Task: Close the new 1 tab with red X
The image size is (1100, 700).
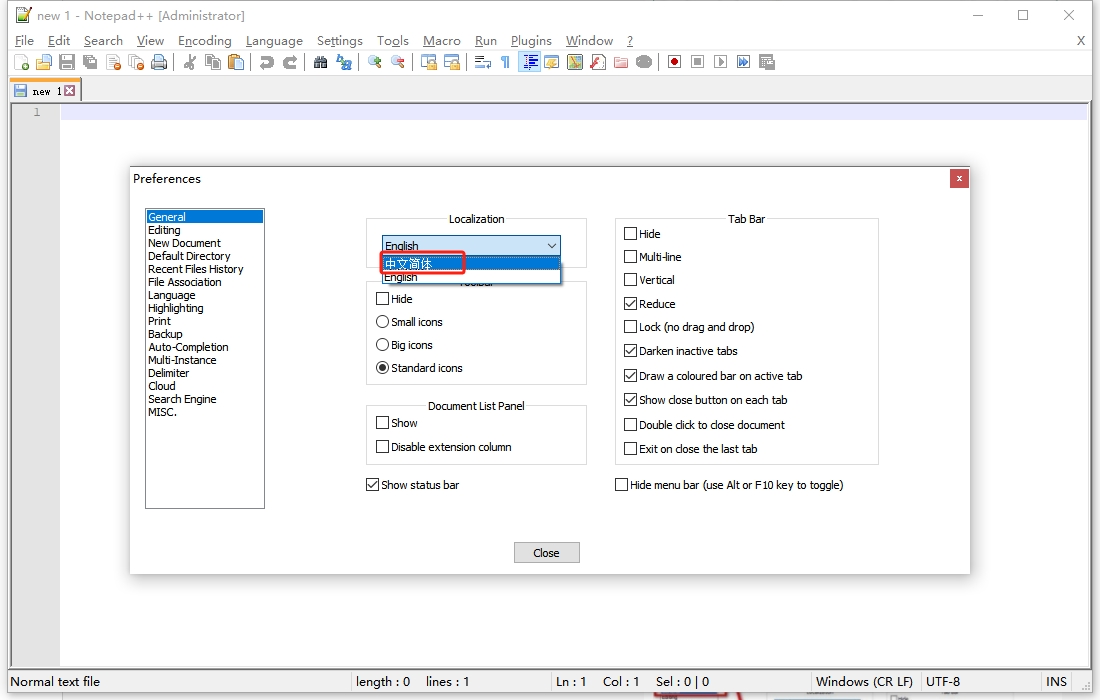Action: point(69,90)
